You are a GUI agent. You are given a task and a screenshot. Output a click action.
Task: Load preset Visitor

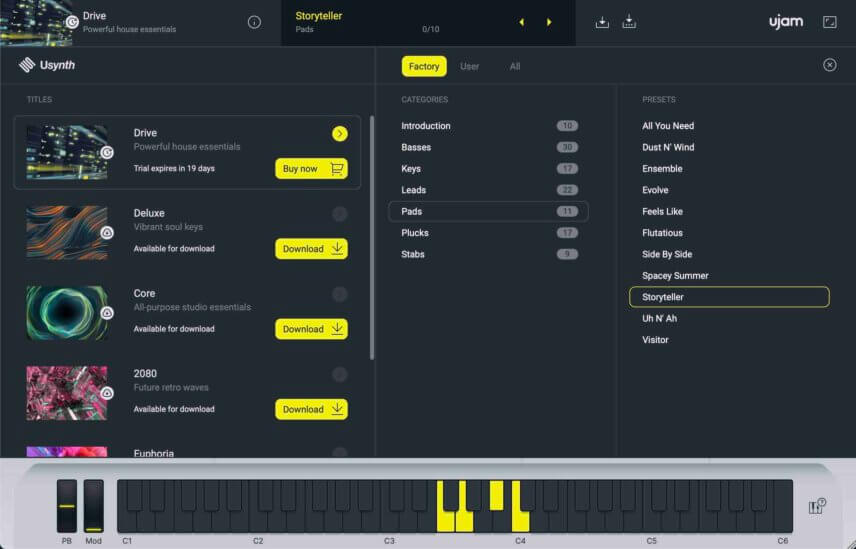point(655,339)
